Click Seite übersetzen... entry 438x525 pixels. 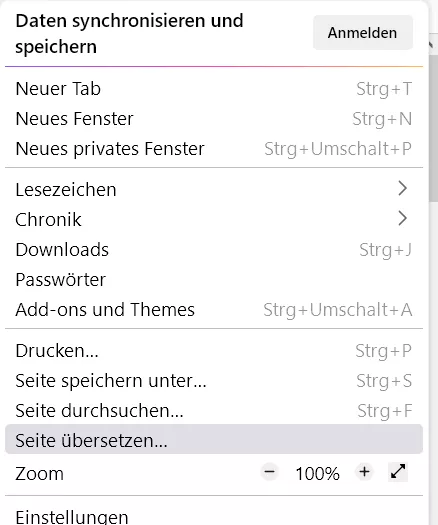pos(214,439)
